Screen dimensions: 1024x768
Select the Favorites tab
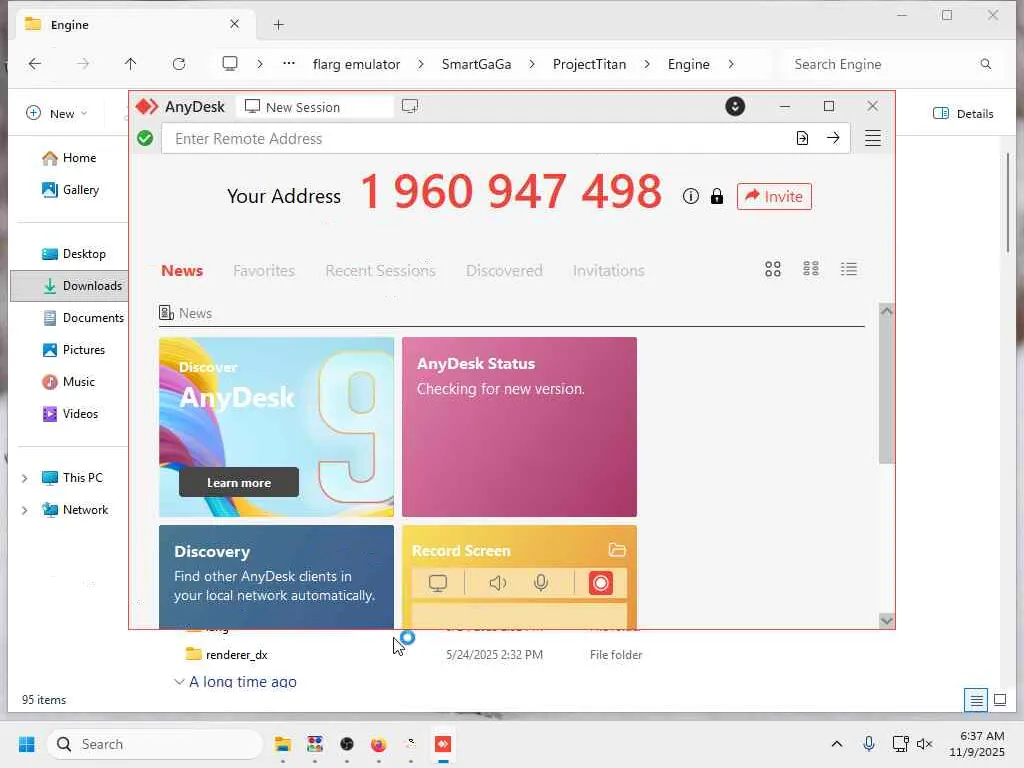click(x=264, y=270)
